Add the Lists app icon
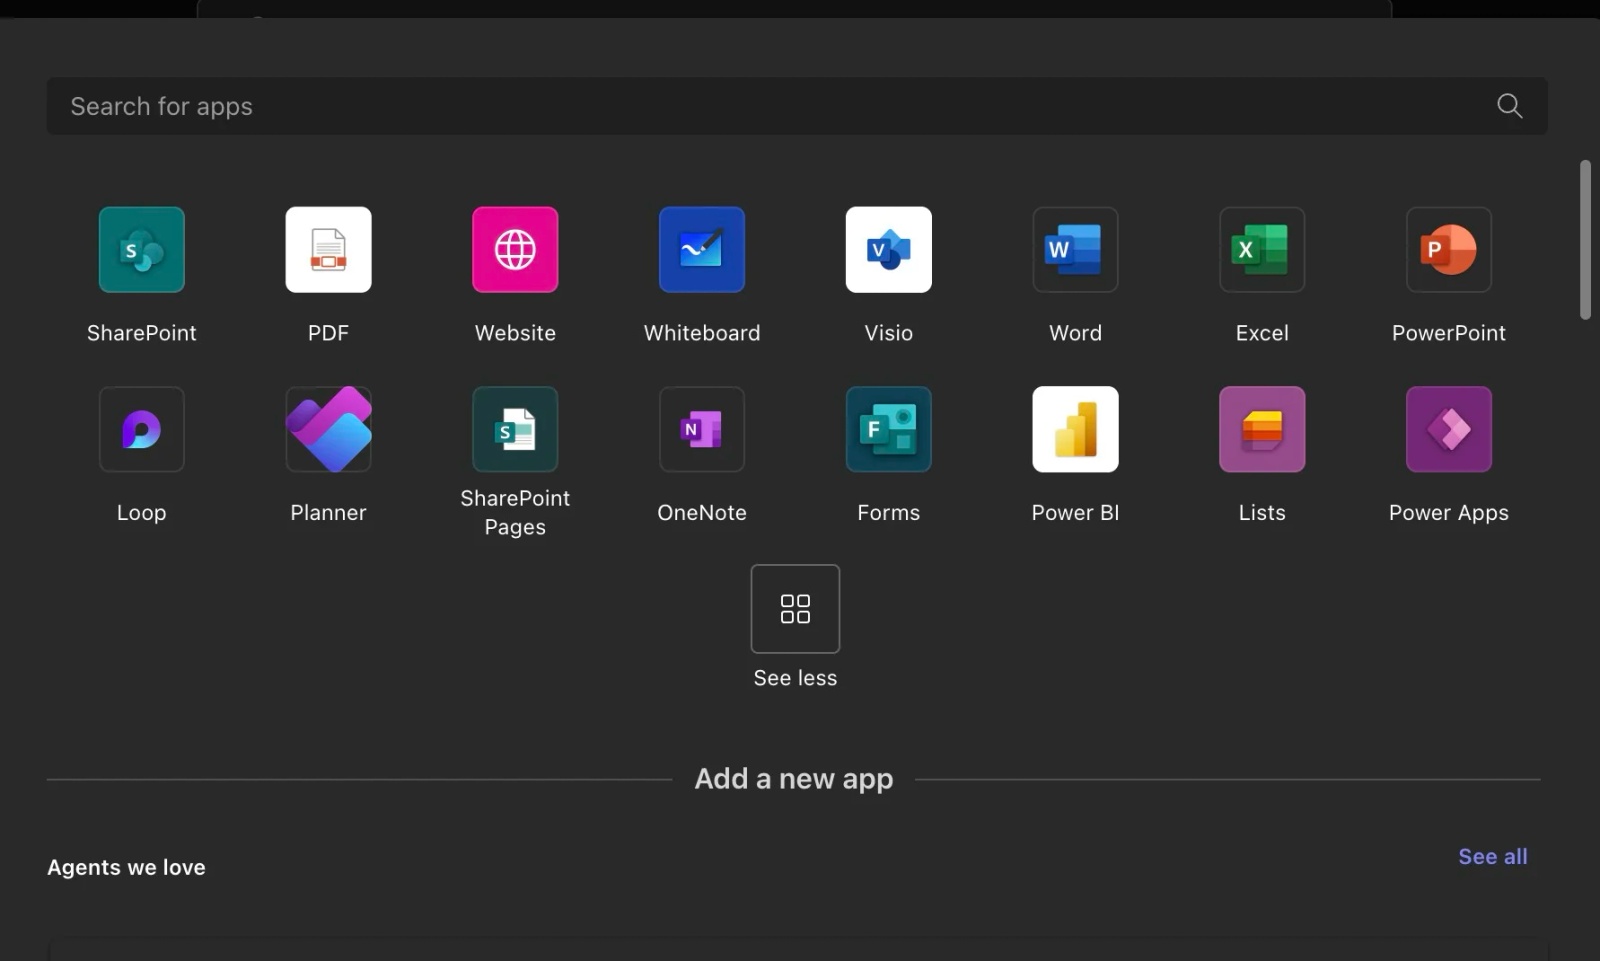 point(1262,429)
